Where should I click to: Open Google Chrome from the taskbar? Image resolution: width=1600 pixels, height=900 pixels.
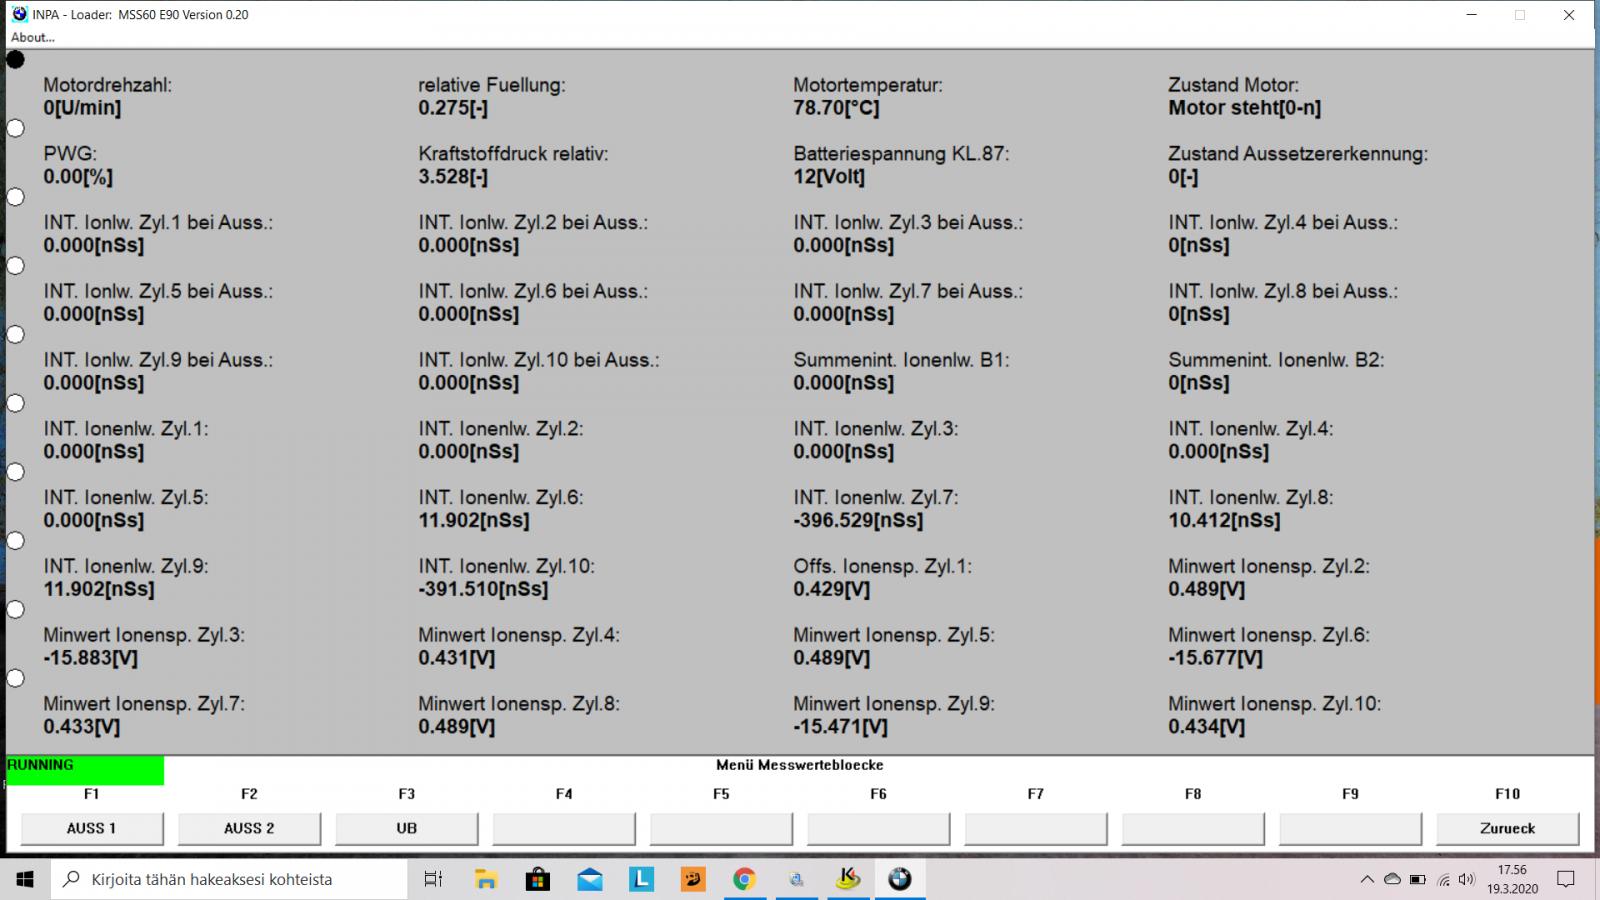(x=744, y=879)
